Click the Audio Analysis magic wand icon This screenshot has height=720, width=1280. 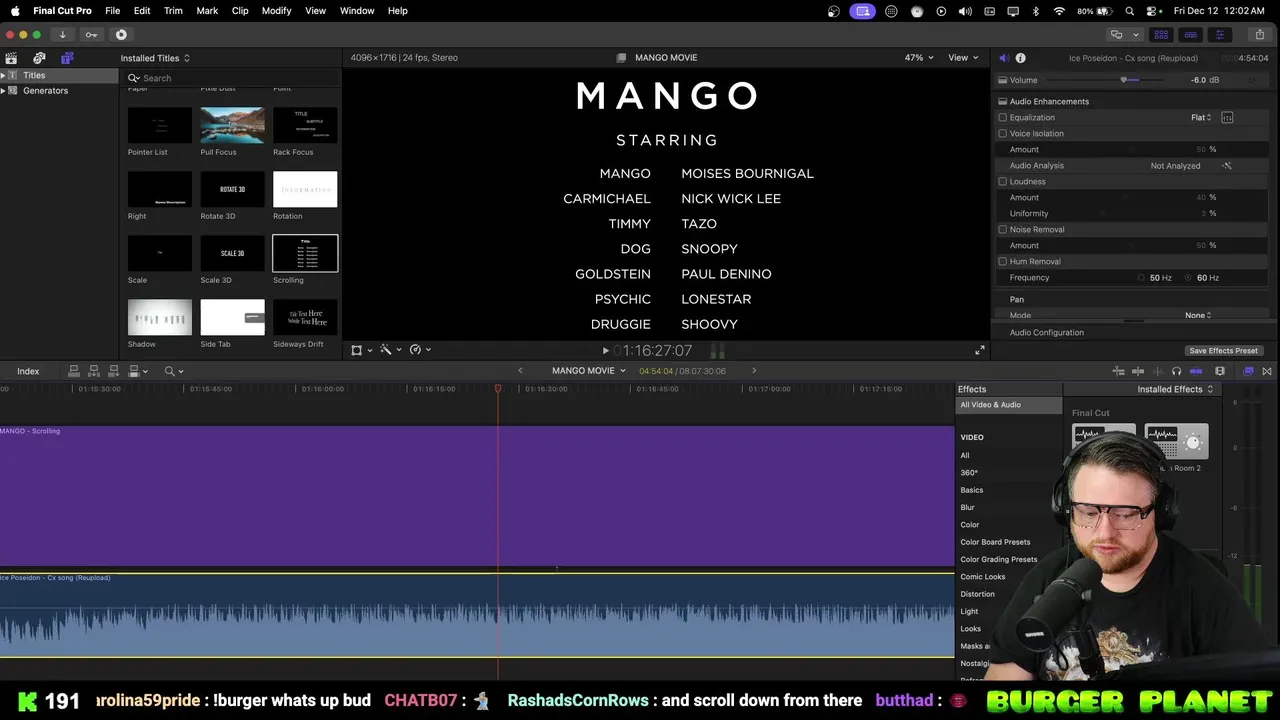(x=1227, y=166)
